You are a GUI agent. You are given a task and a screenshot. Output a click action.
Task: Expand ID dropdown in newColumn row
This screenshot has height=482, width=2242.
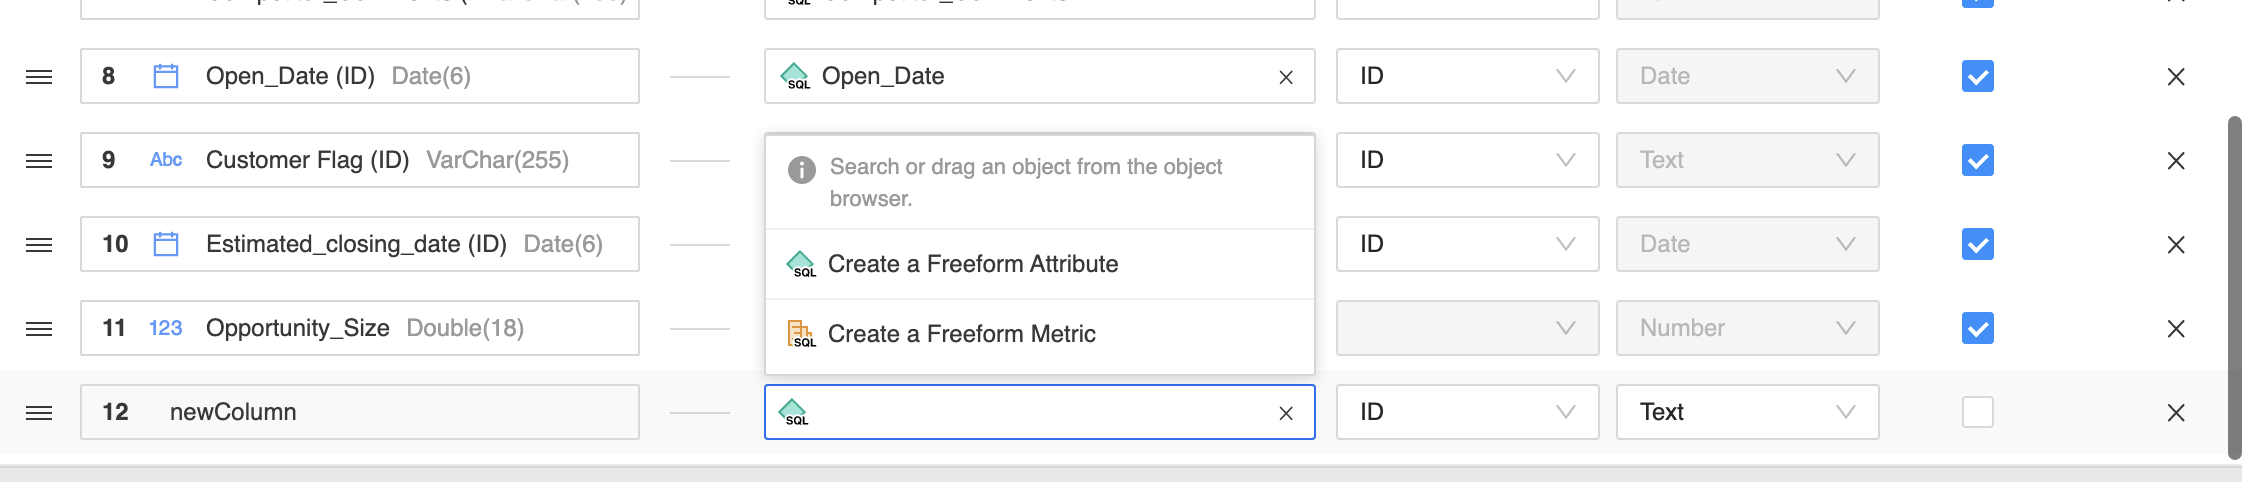pos(1467,412)
